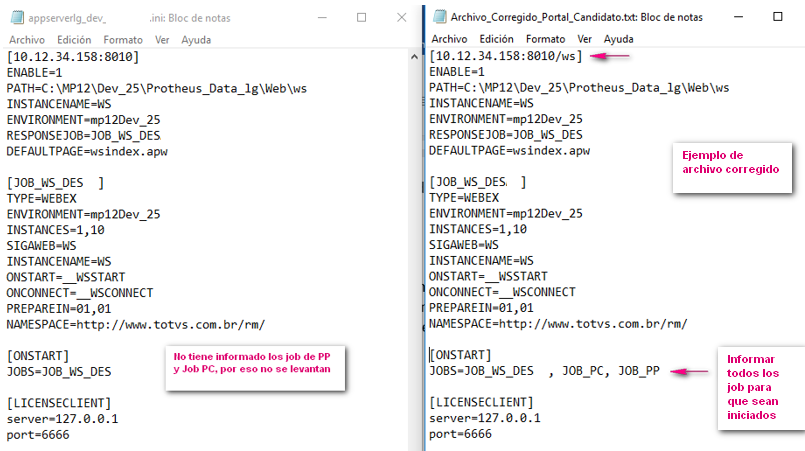This screenshot has height=451, width=805.
Task: Click 'ENABLE=1' line in right window
Action: (x=457, y=71)
